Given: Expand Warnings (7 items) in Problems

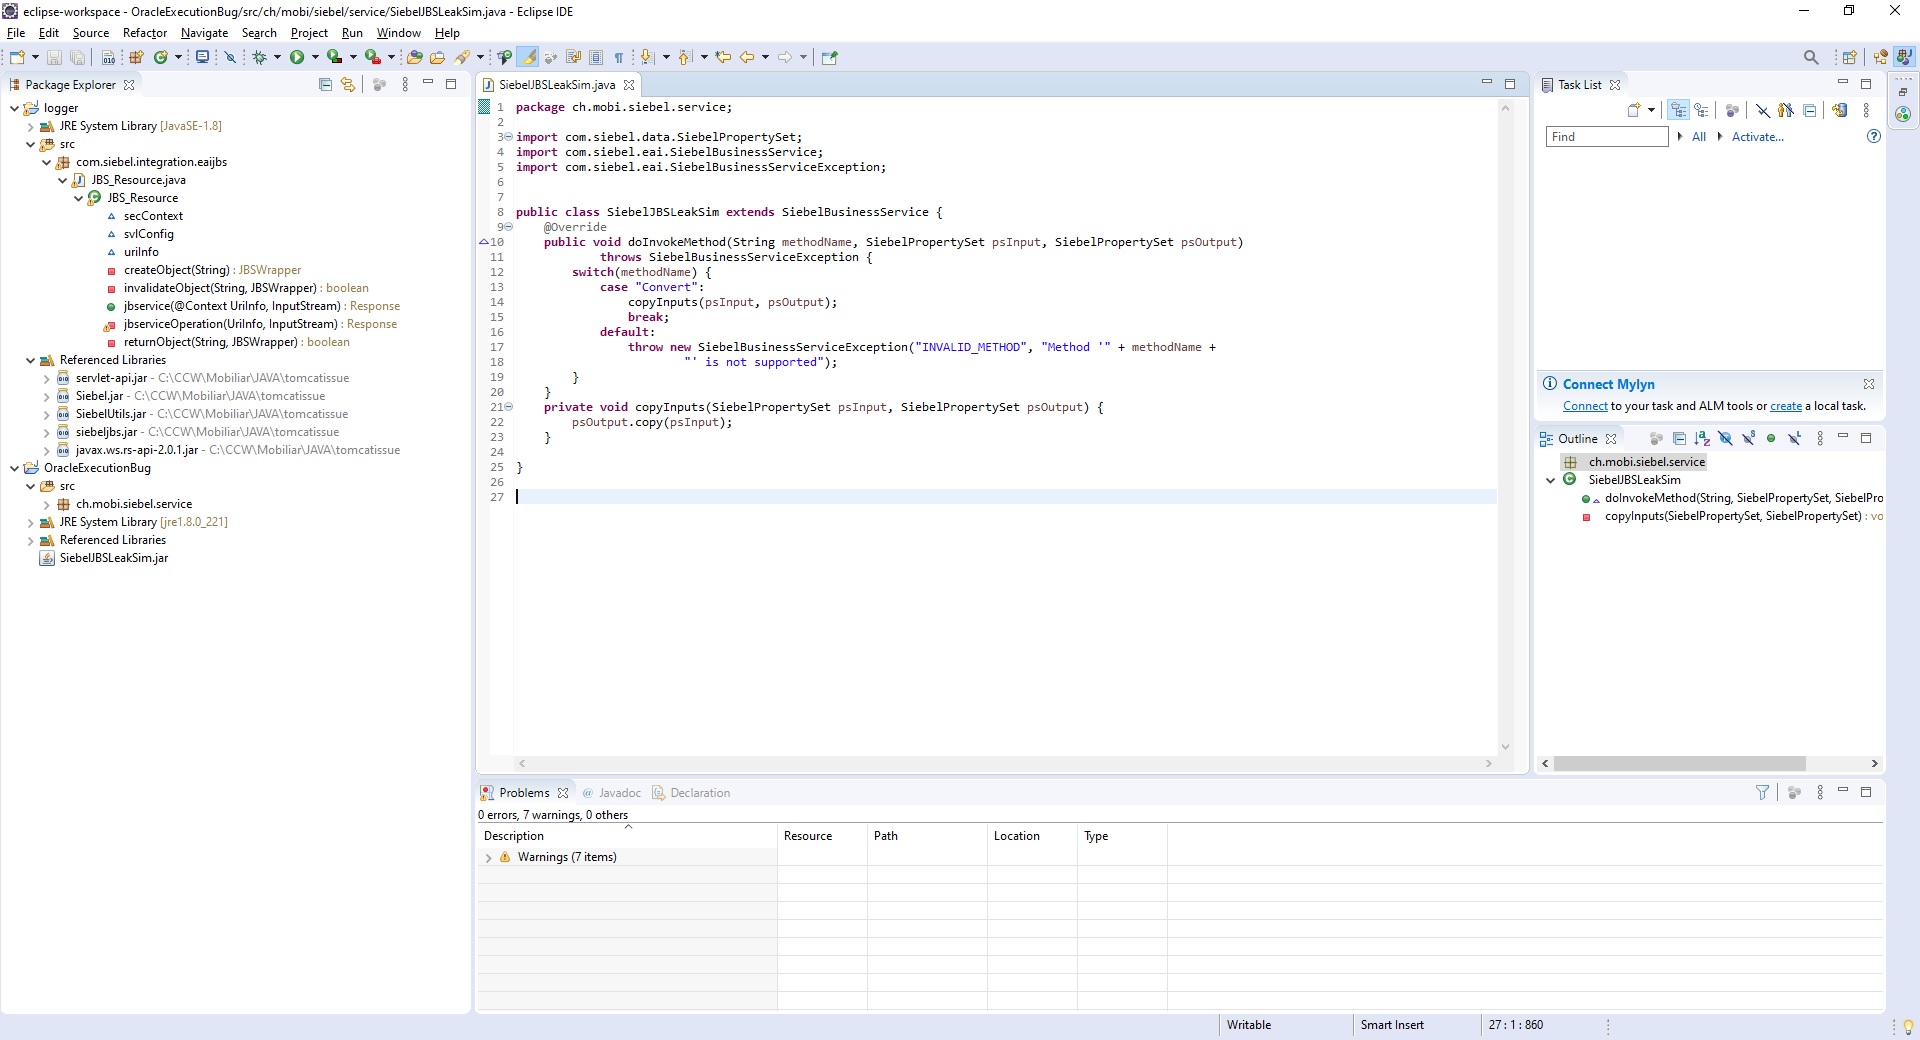Looking at the screenshot, I should coord(488,857).
